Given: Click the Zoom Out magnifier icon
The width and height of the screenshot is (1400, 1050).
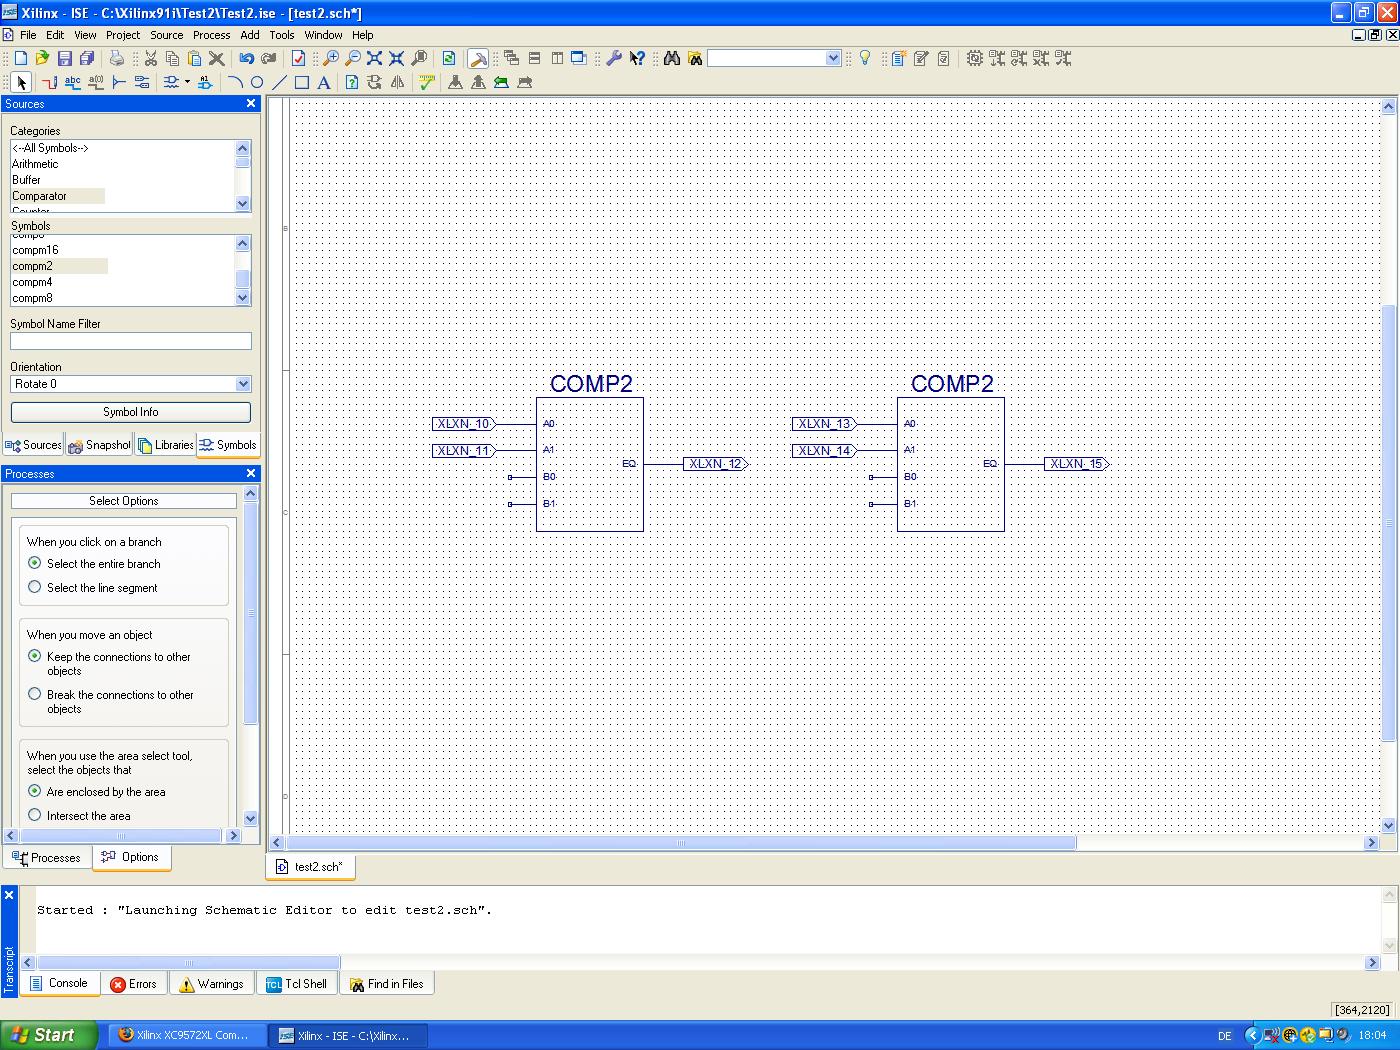Looking at the screenshot, I should (x=353, y=59).
